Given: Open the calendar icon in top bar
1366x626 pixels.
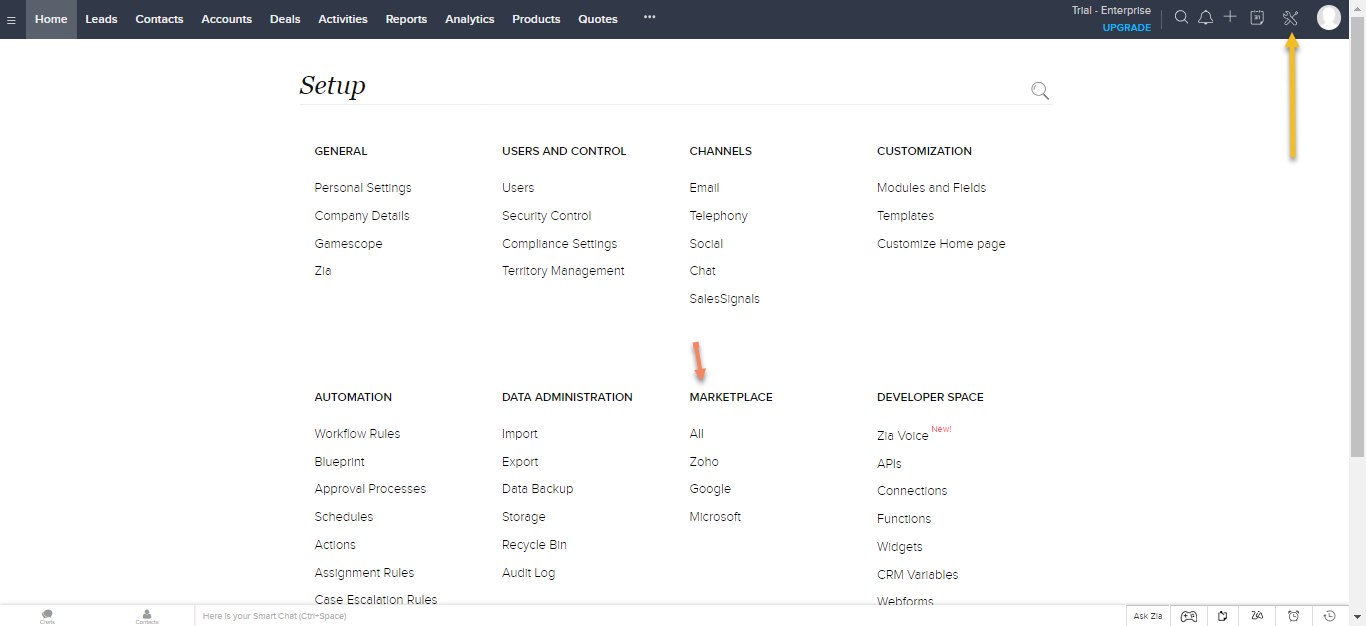Looking at the screenshot, I should point(1257,17).
